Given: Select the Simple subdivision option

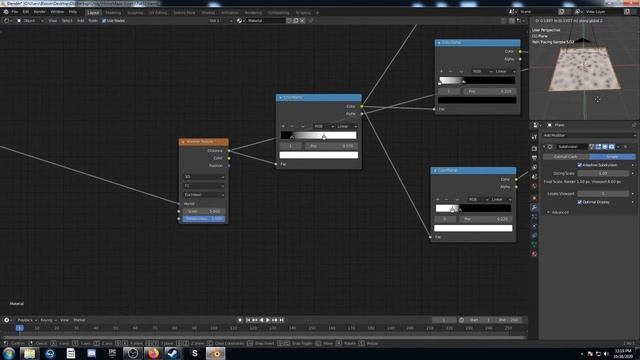Looking at the screenshot, I should tap(612, 157).
